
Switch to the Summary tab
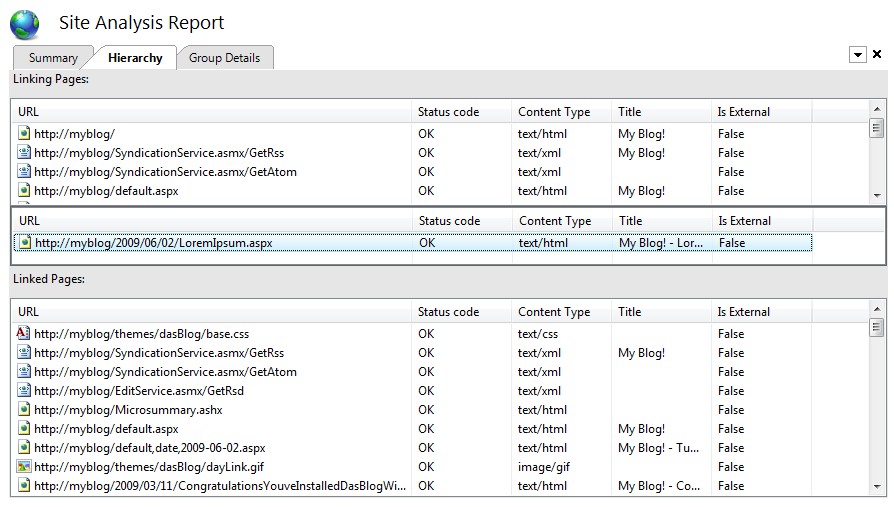click(53, 58)
